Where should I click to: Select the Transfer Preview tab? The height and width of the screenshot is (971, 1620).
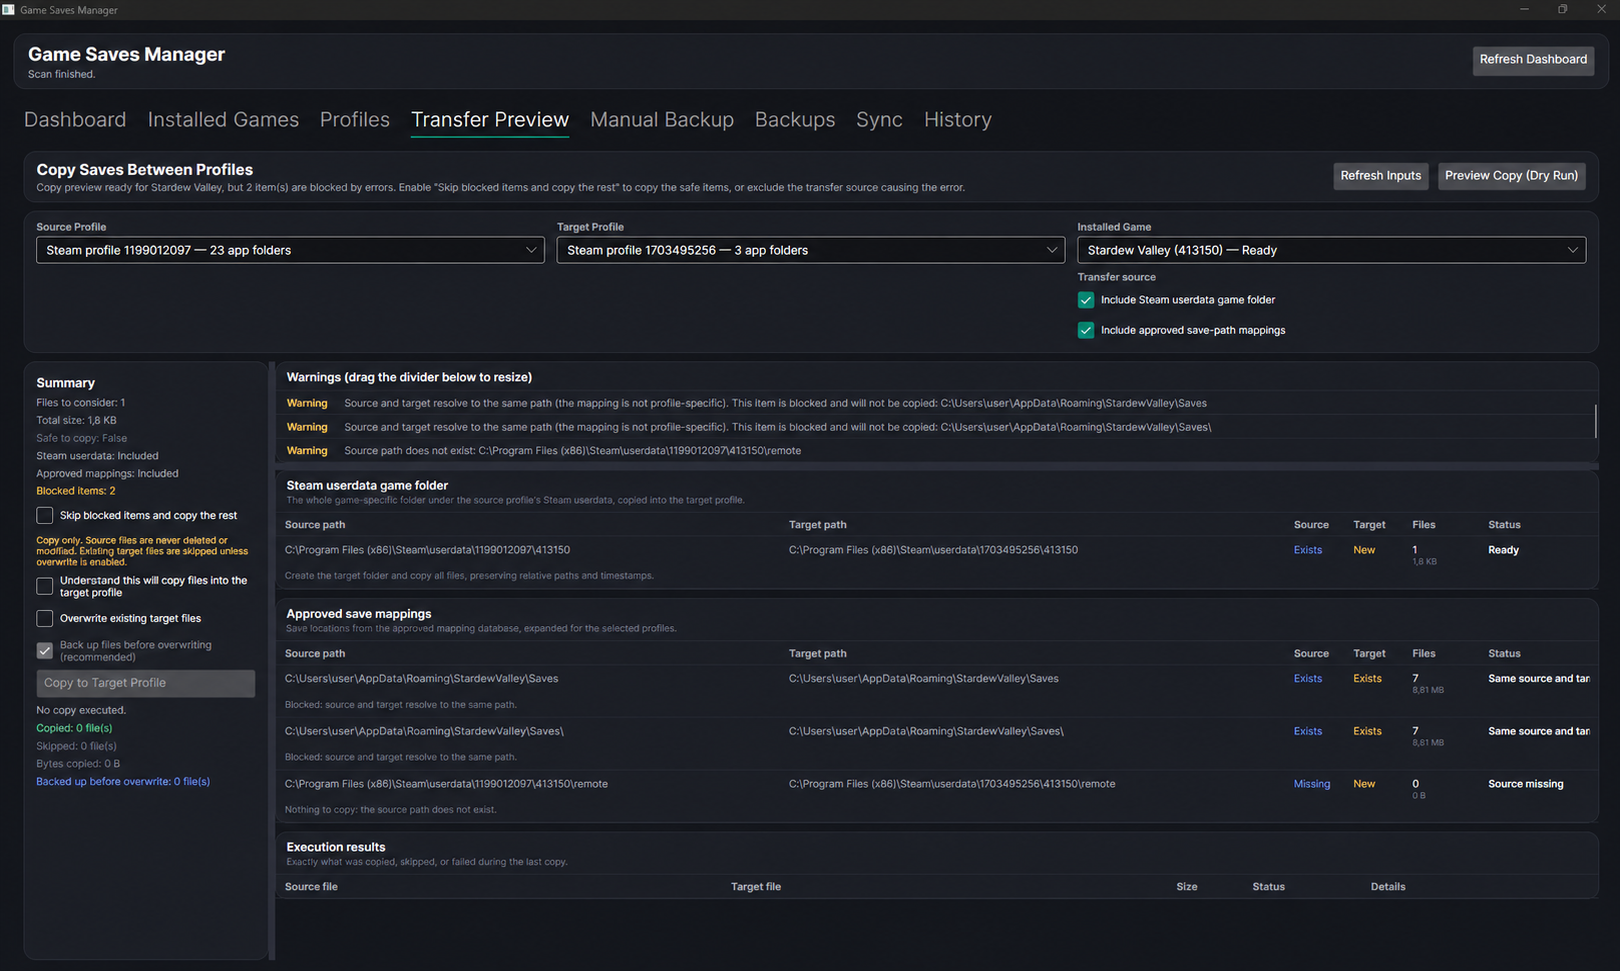point(490,120)
